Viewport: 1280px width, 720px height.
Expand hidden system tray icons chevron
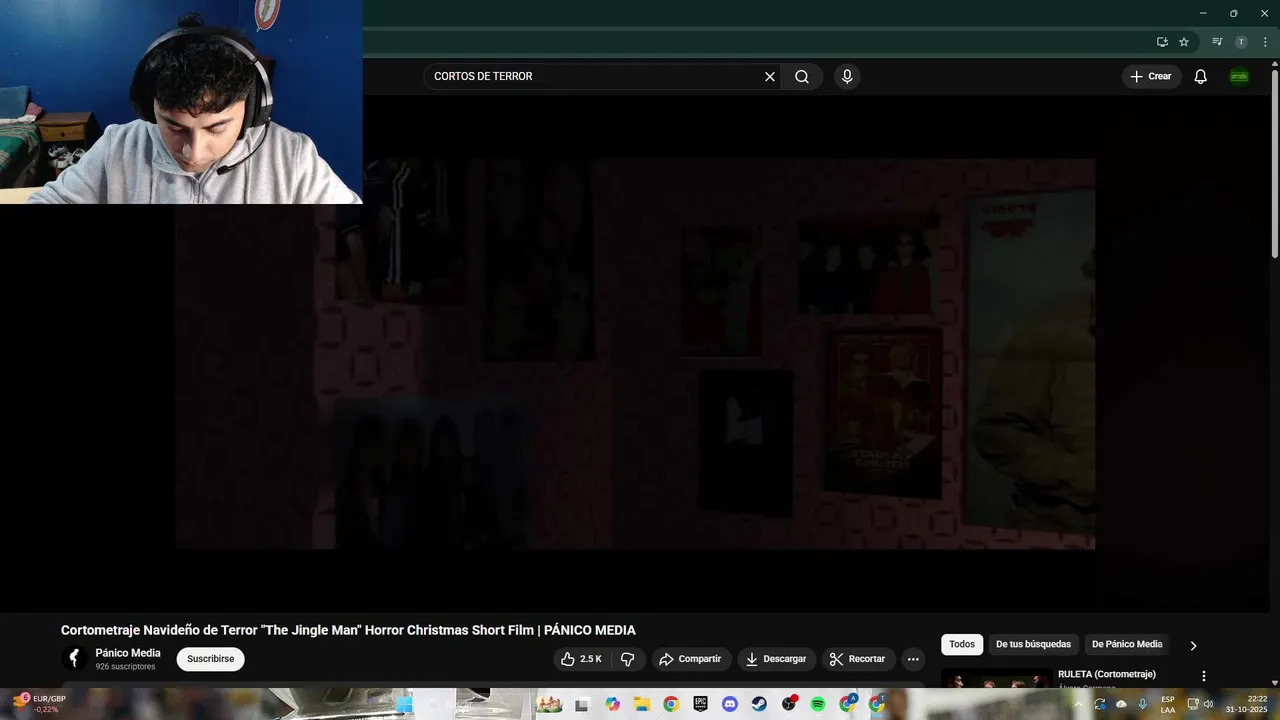[1078, 704]
